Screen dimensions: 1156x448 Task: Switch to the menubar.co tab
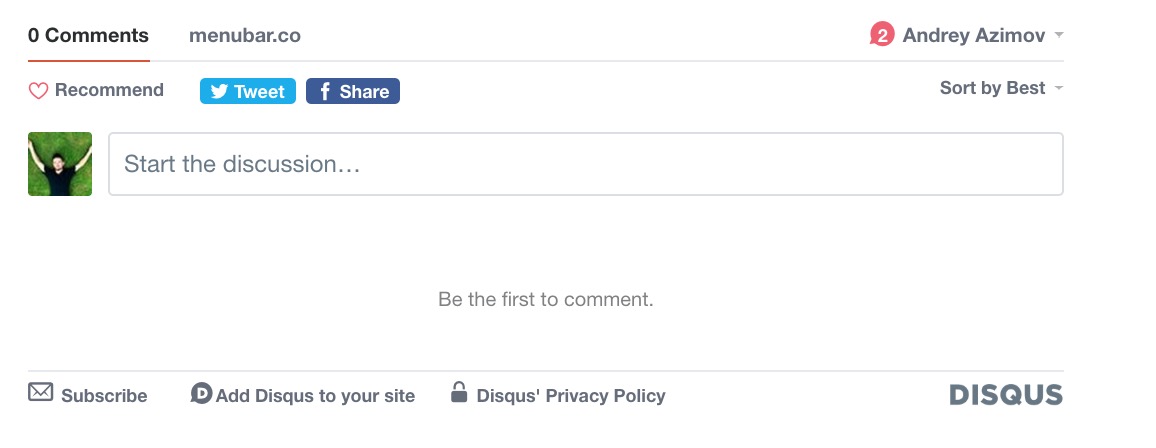[x=245, y=36]
